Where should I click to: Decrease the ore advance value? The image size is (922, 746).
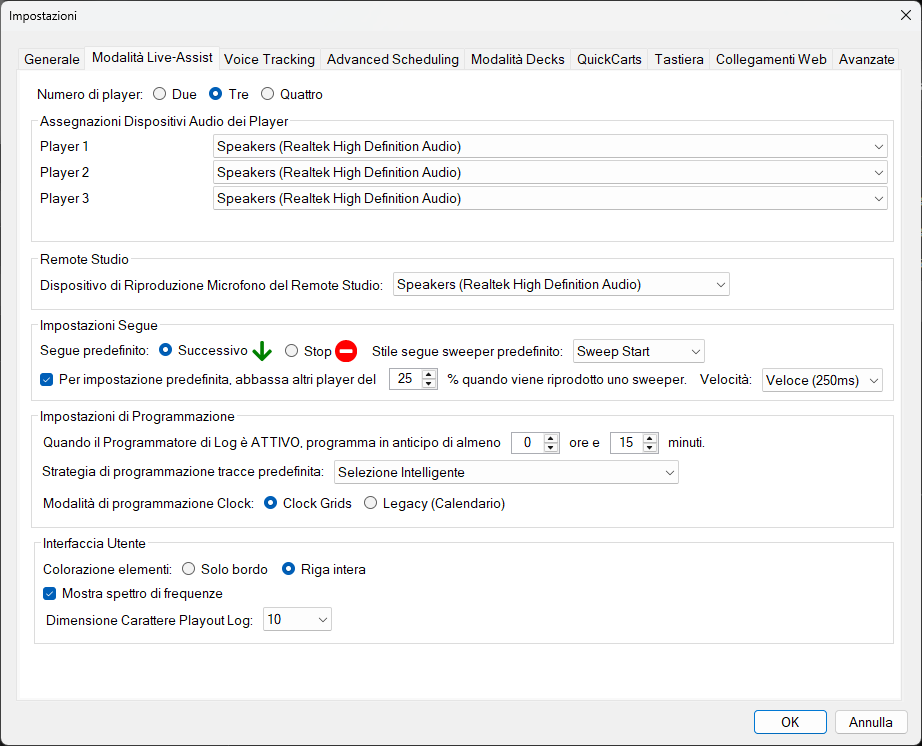[x=551, y=447]
